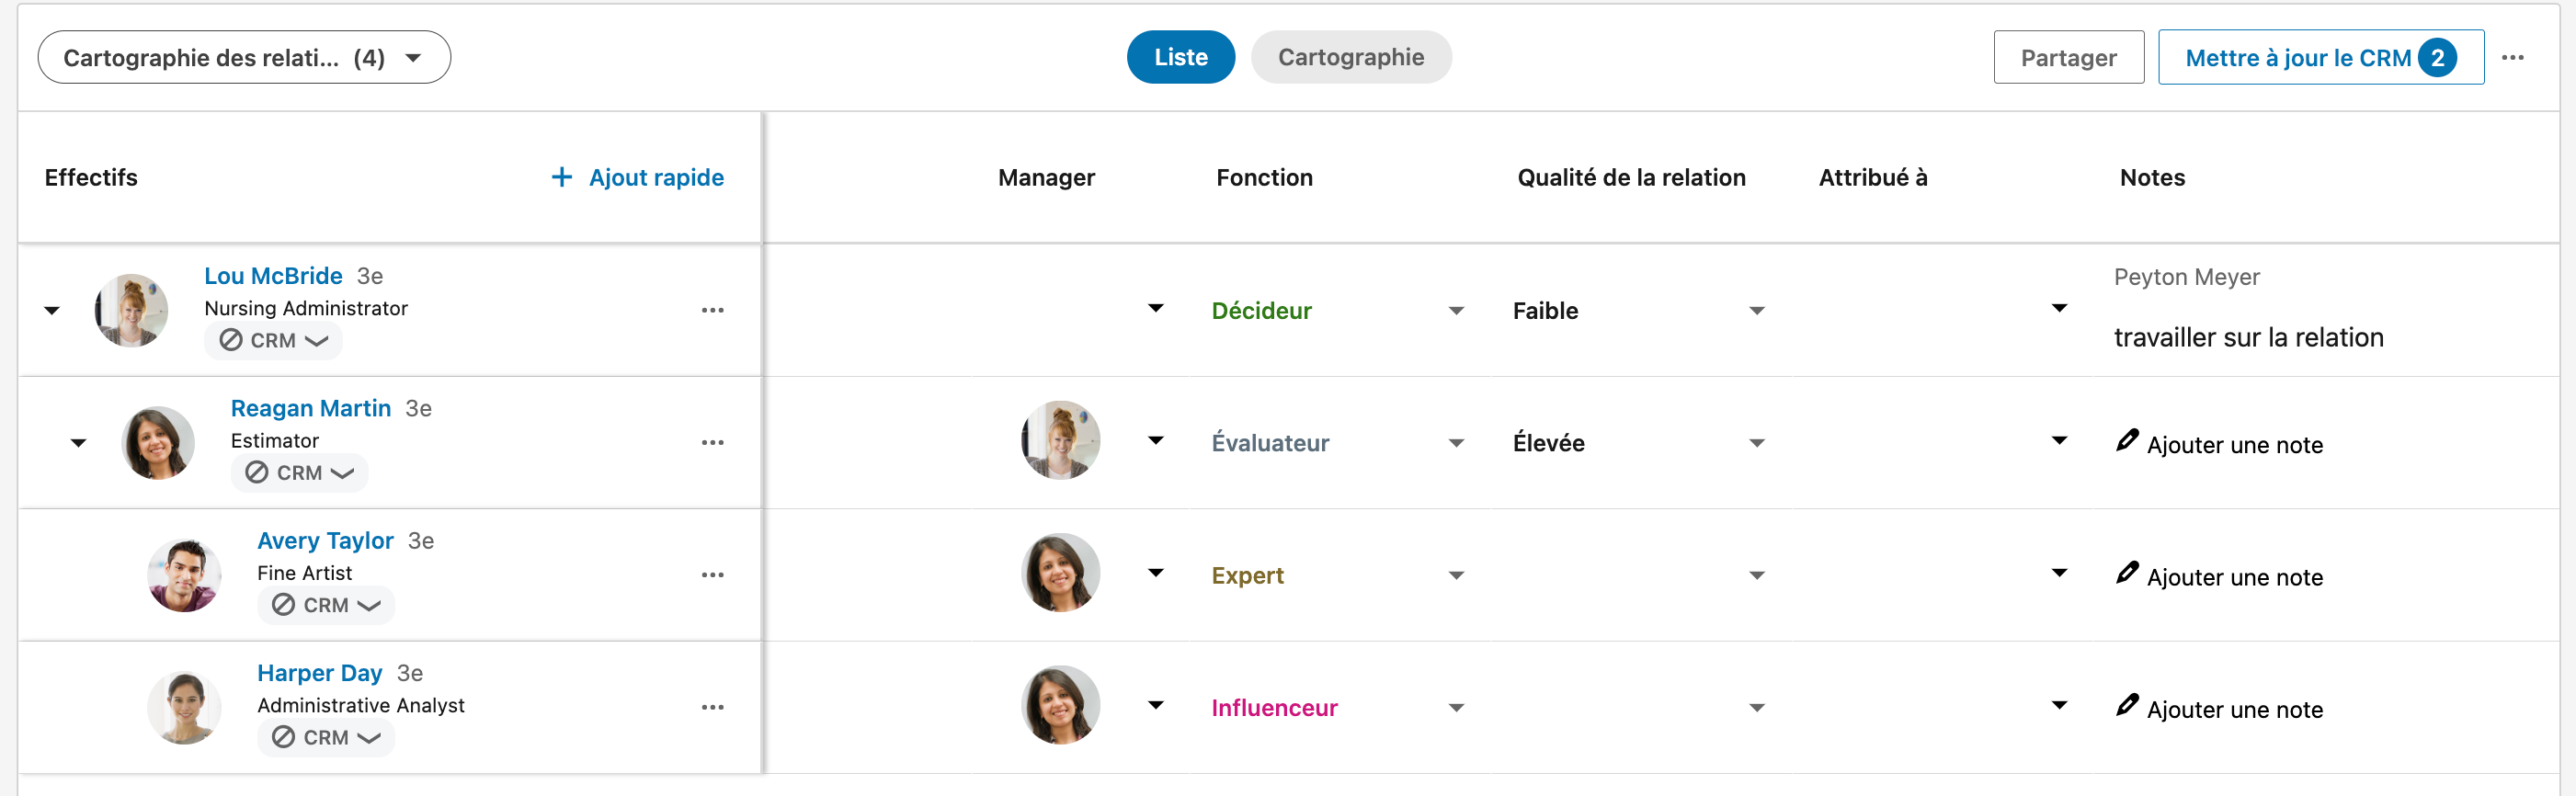Click the CRM not-synced badge under Lou McBride

(273, 340)
